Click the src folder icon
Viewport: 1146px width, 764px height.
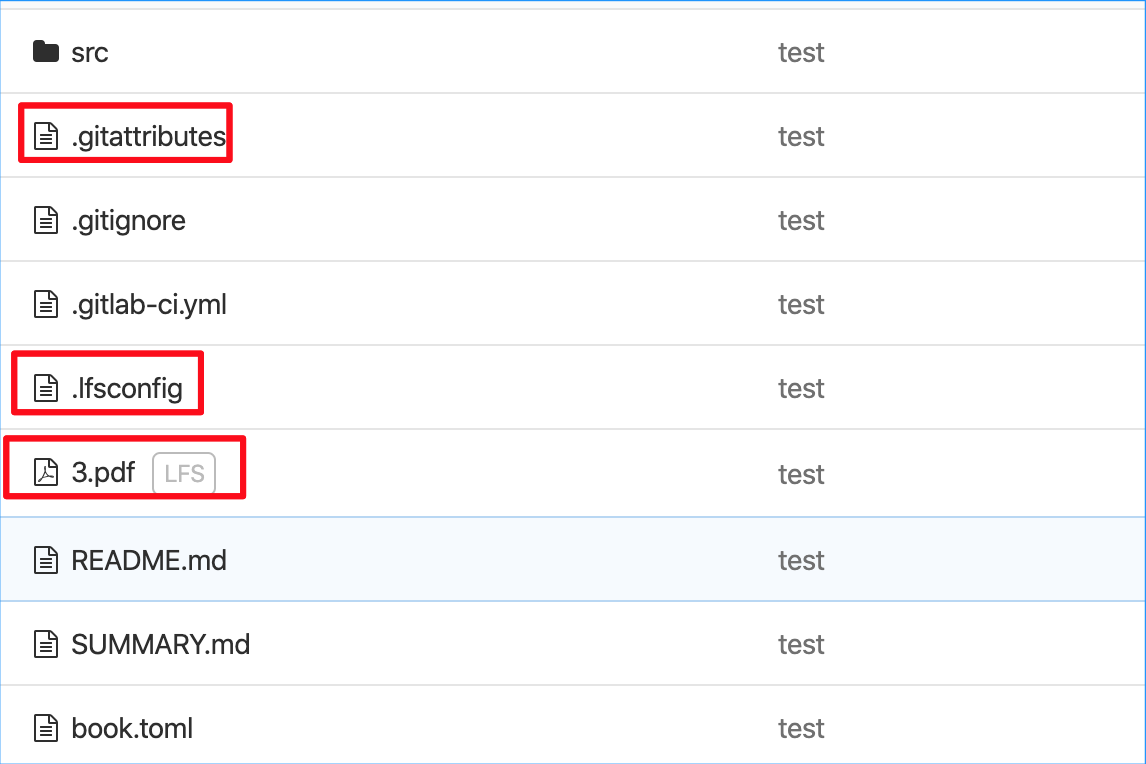click(x=46, y=52)
